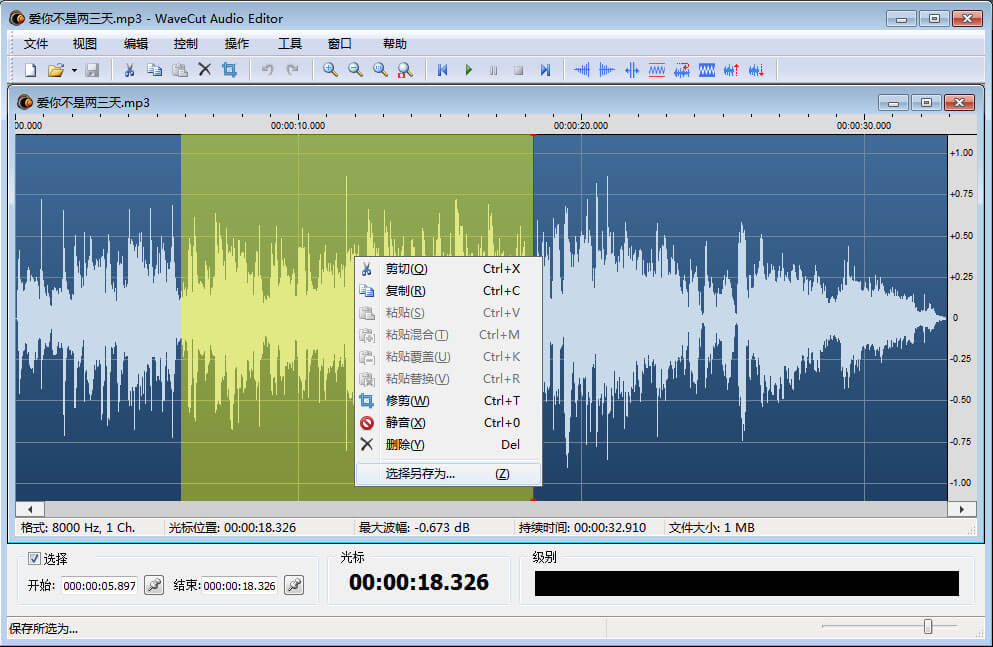Click the trim crop toolbar icon

point(229,70)
